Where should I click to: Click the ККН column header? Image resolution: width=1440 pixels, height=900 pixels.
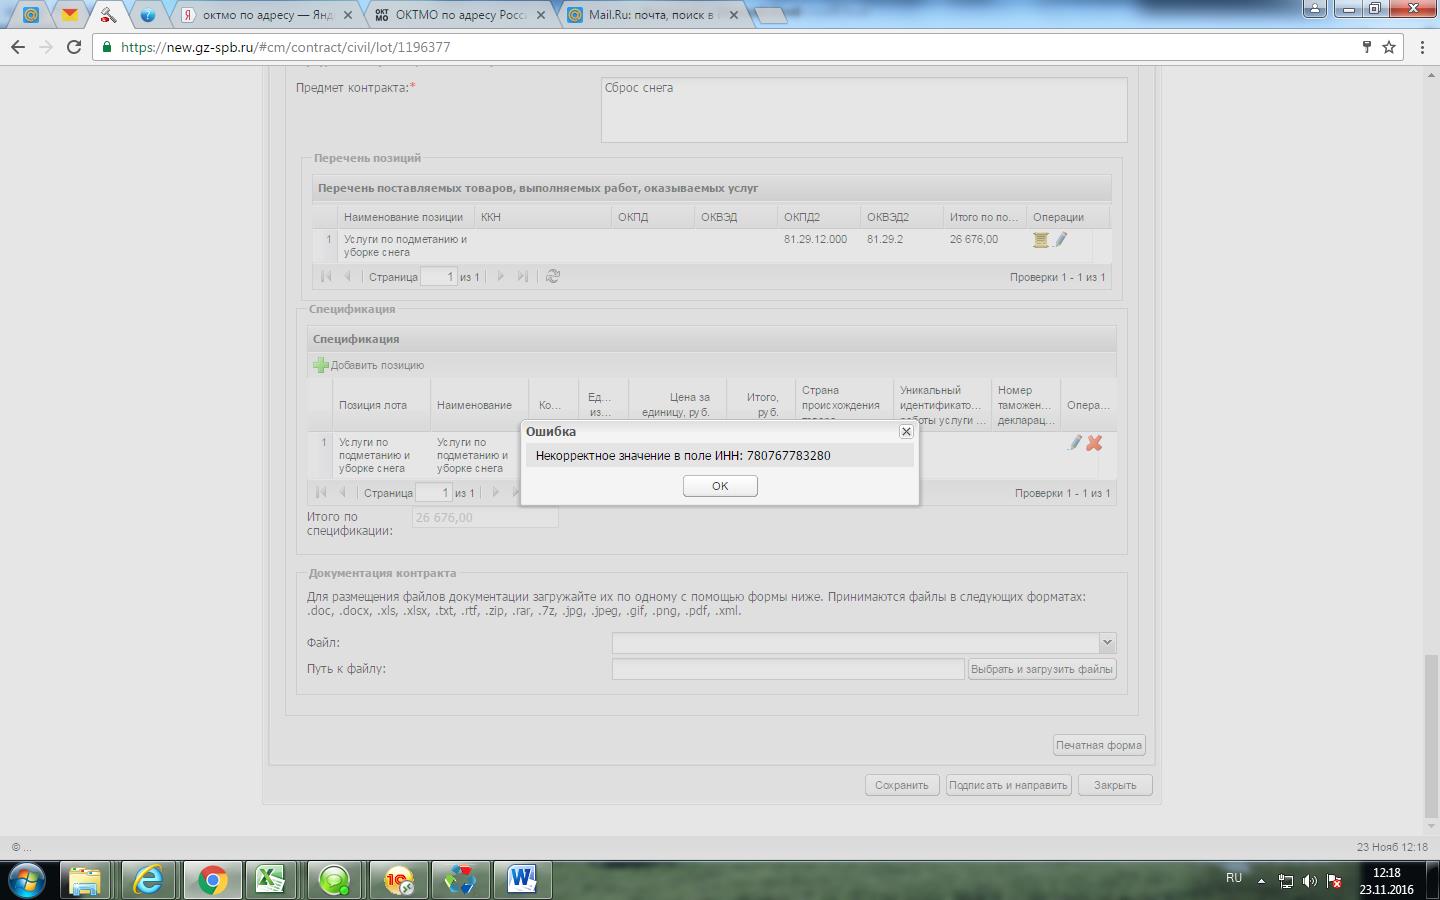pos(543,217)
